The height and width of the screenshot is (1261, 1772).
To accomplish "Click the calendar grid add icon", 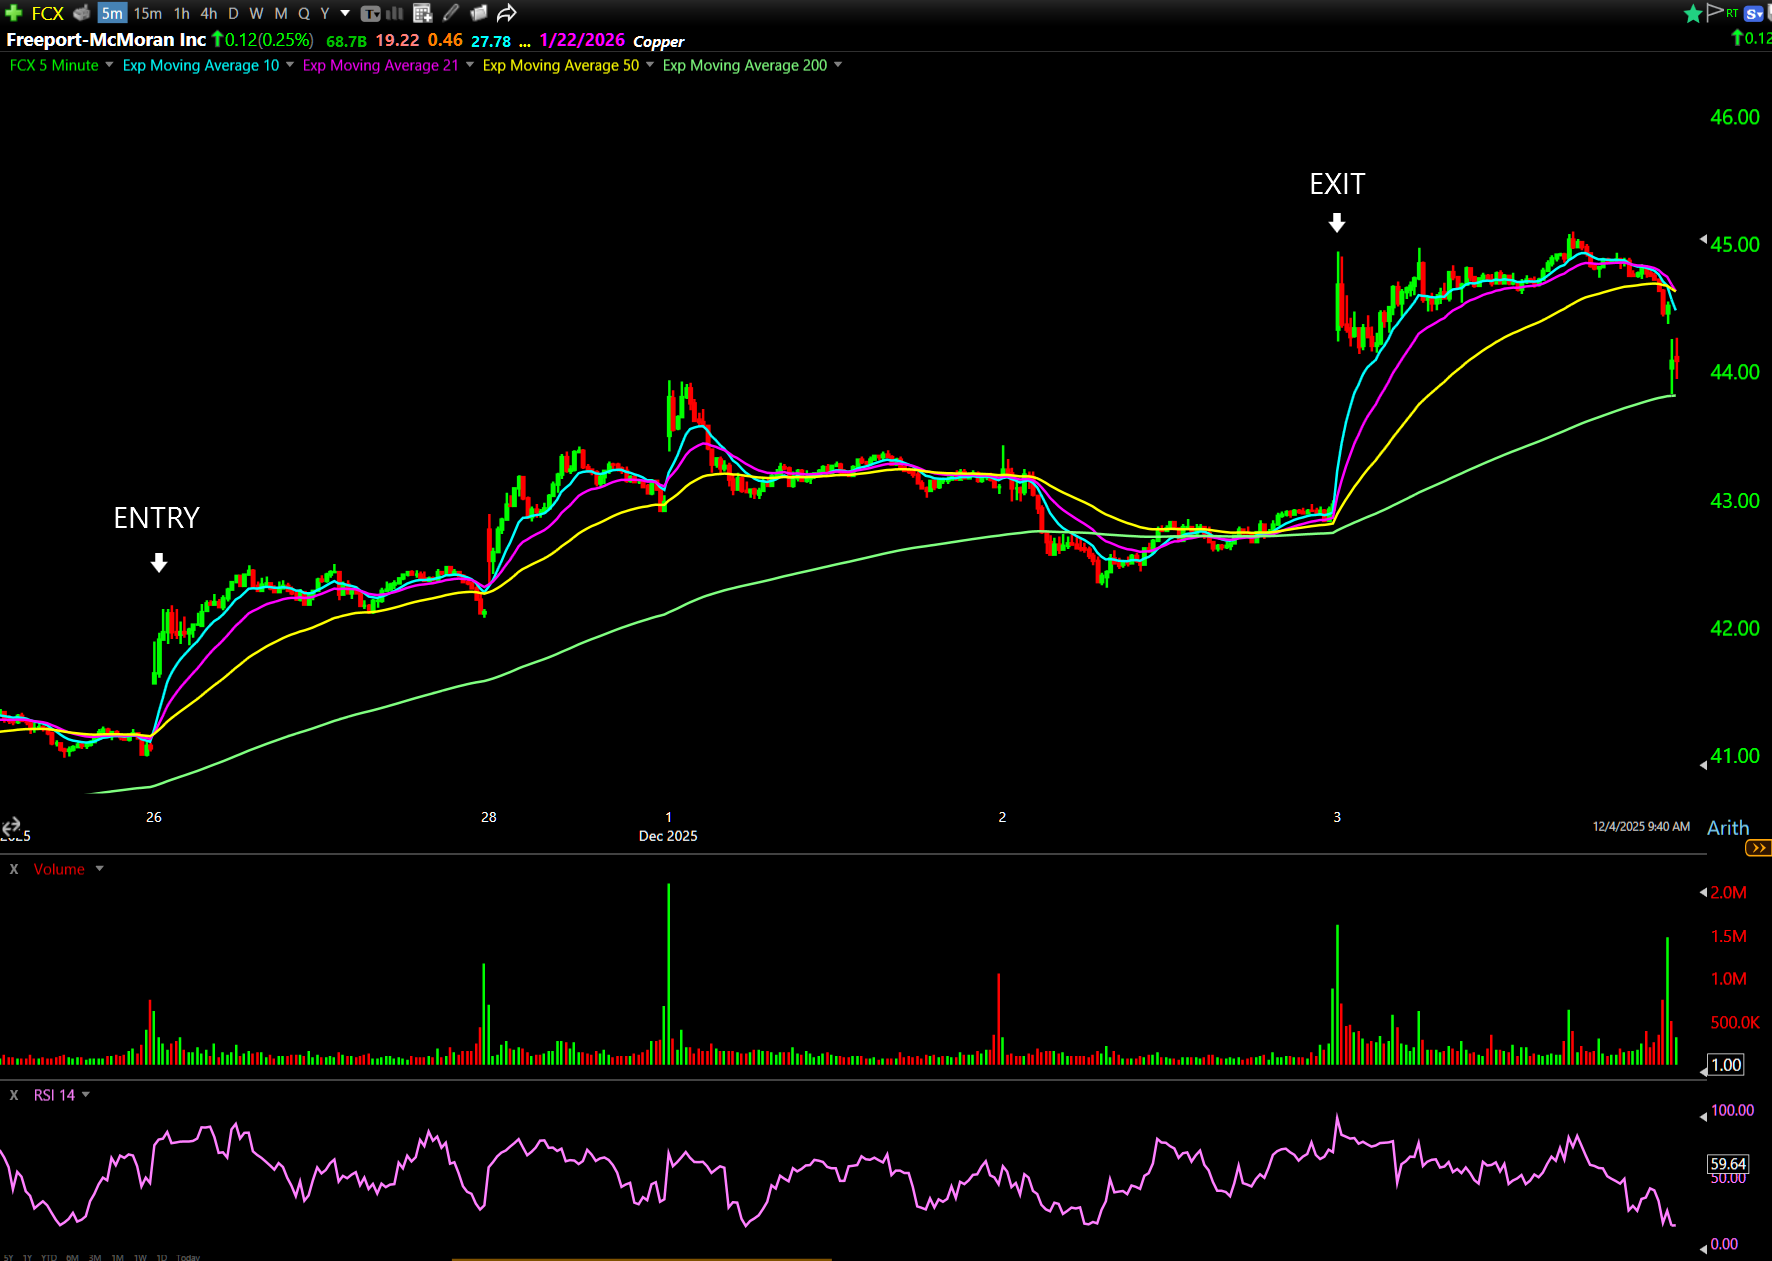I will click(x=422, y=13).
